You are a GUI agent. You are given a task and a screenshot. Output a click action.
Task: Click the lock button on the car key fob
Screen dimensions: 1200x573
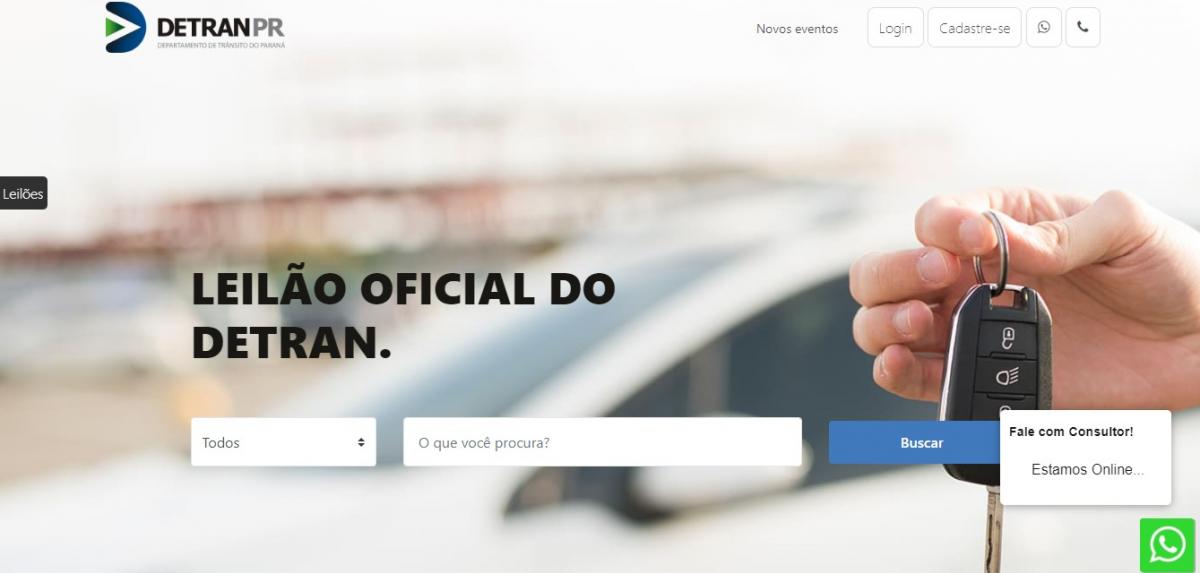1008,336
